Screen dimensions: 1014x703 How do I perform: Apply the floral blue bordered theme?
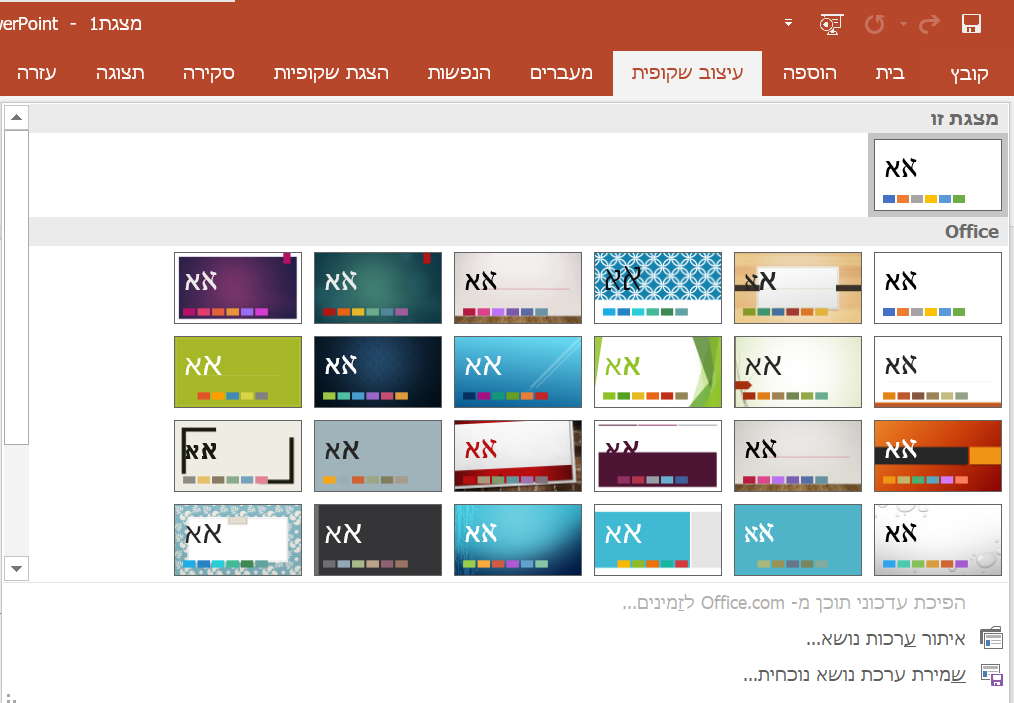point(238,540)
